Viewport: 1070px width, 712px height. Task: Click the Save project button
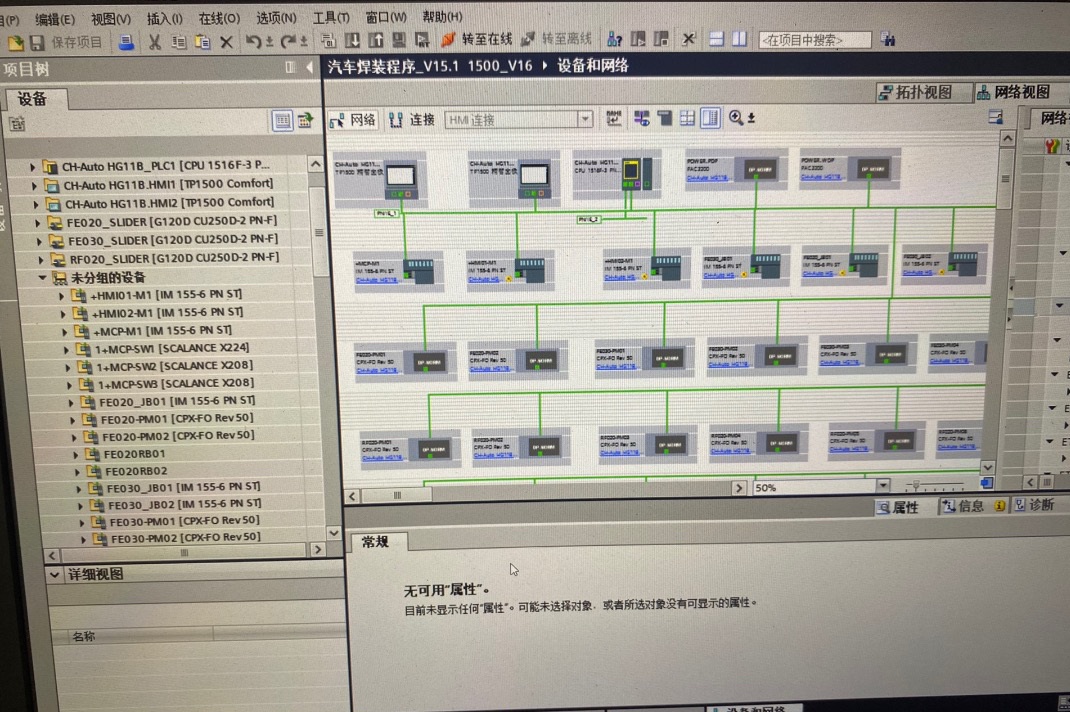pyautogui.click(x=66, y=42)
